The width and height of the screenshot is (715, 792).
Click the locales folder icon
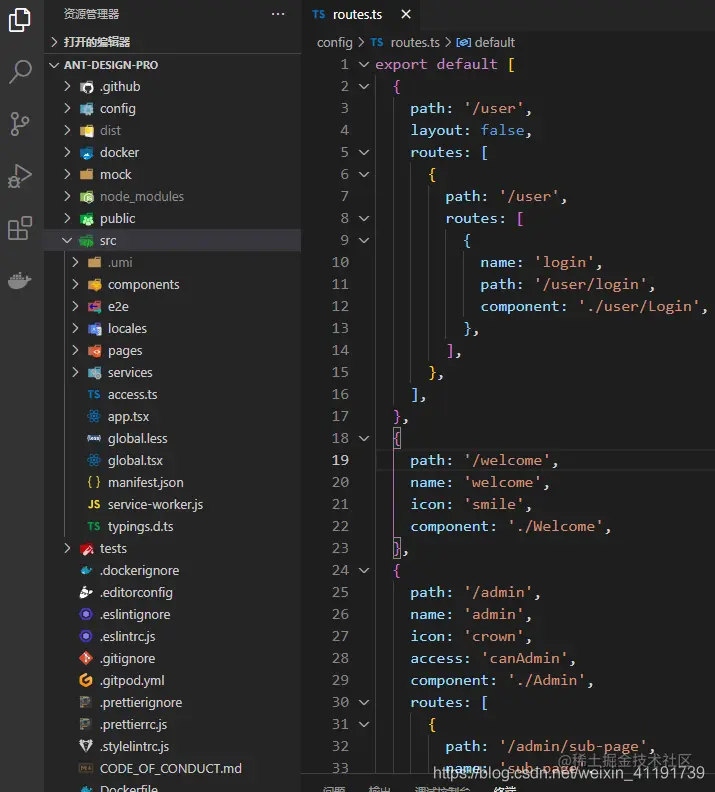pos(94,329)
